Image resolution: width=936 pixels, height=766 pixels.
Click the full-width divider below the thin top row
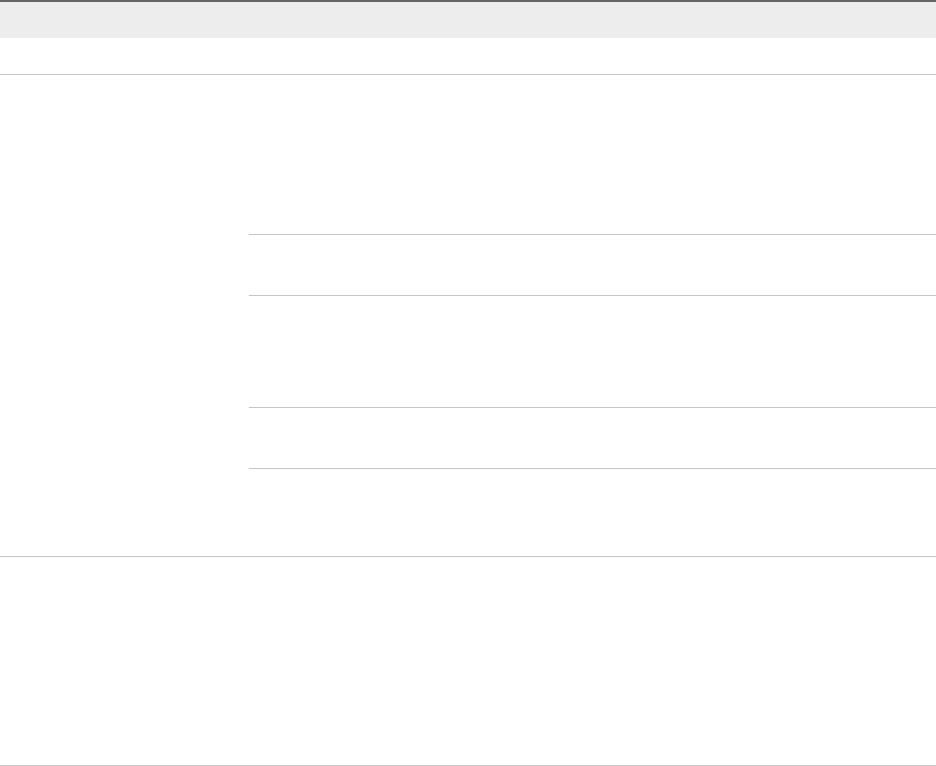(468, 74)
